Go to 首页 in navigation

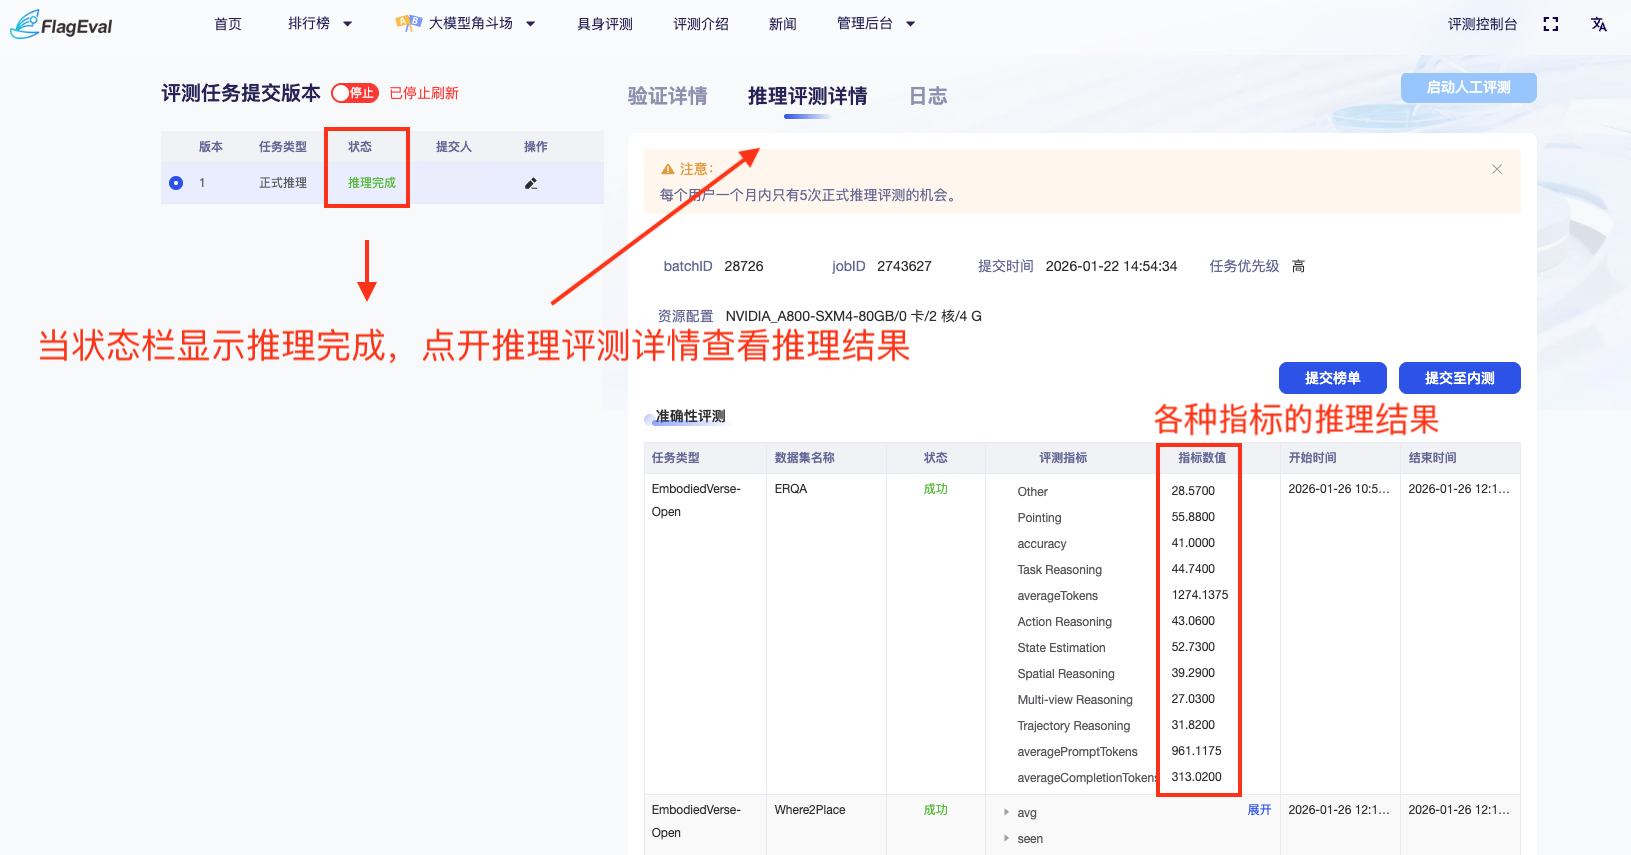pyautogui.click(x=228, y=24)
